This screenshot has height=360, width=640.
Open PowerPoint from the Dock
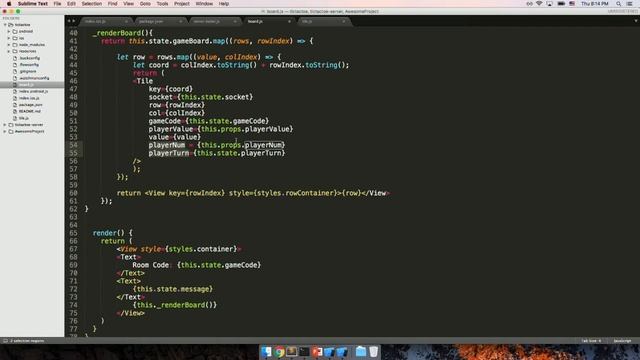tap(317, 351)
